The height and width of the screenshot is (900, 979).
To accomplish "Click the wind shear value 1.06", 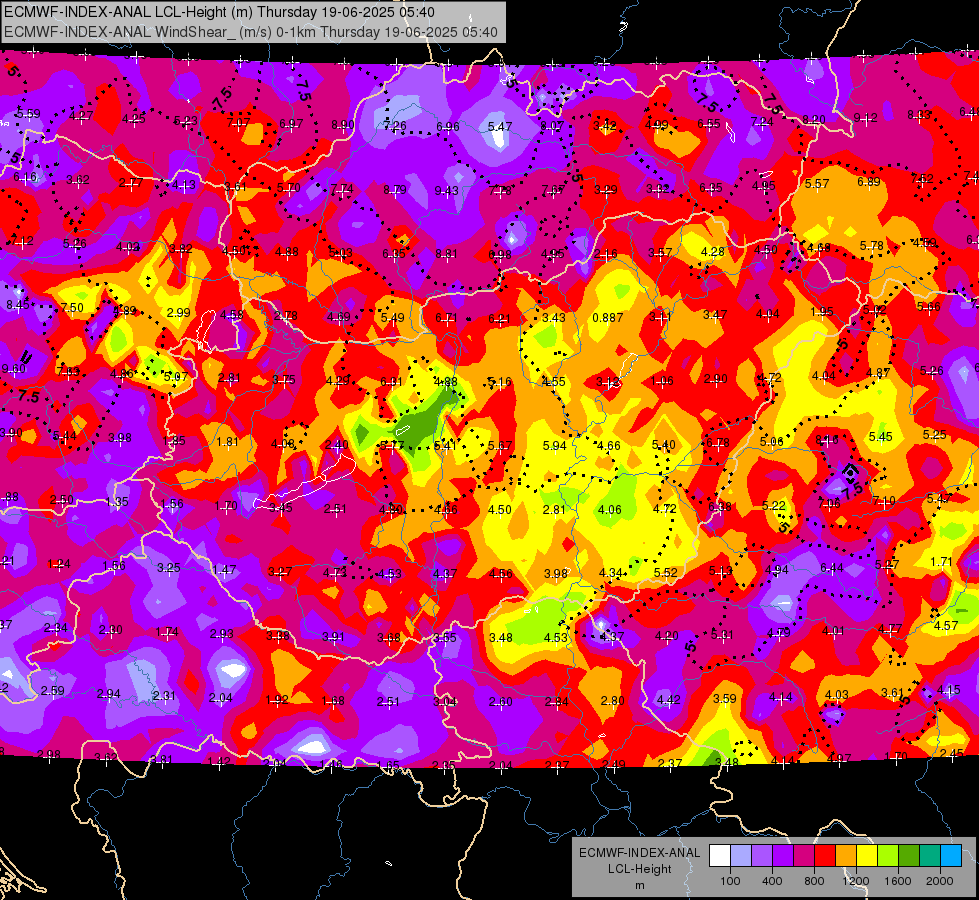I will tap(662, 380).
